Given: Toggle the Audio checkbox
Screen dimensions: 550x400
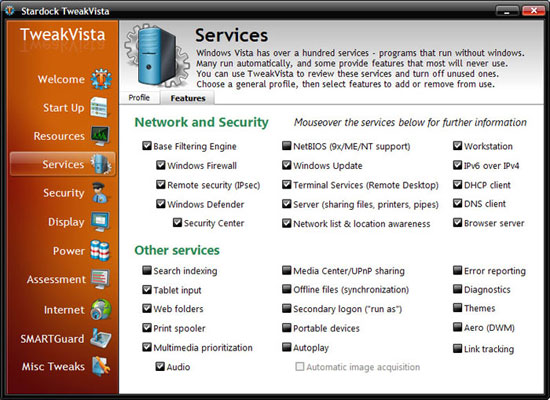Looking at the screenshot, I should tap(160, 366).
